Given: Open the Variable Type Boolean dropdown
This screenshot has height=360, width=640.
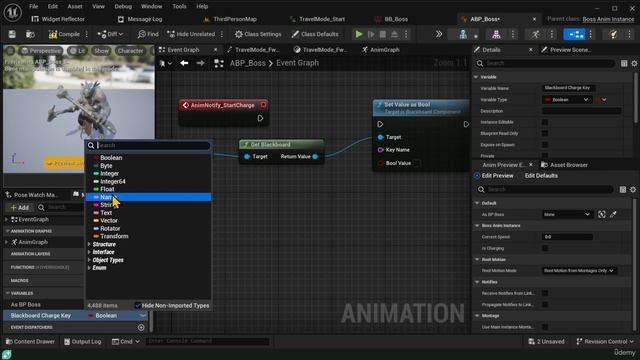Looking at the screenshot, I should coord(567,100).
